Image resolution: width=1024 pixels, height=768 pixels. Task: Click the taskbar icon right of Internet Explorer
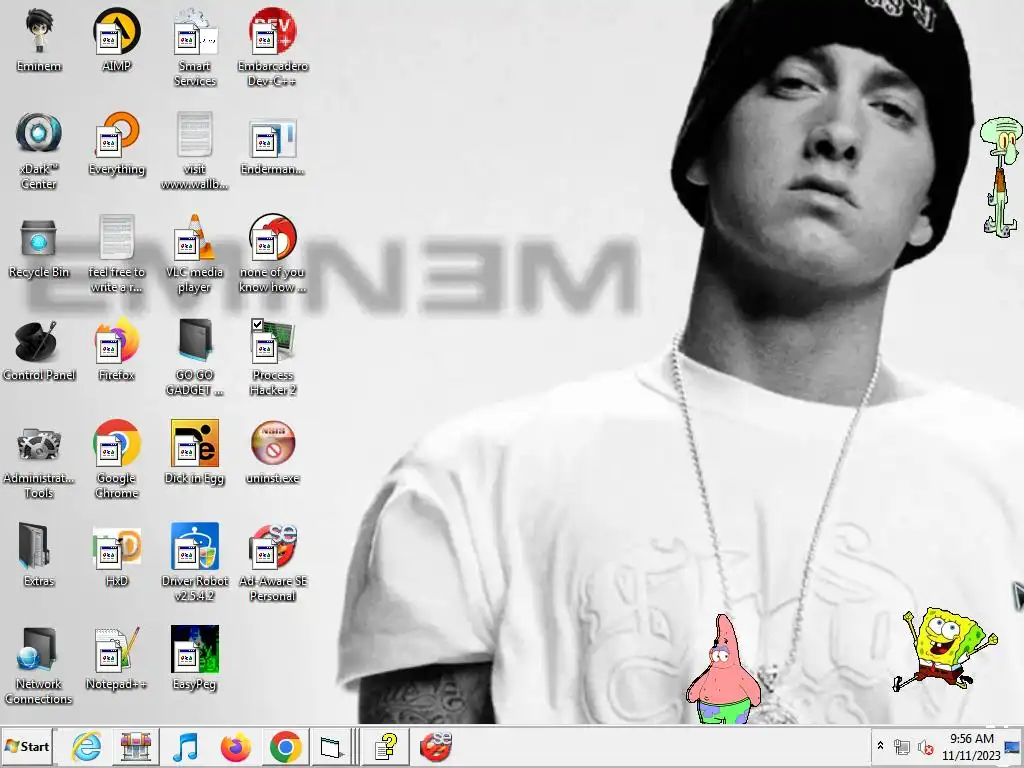click(x=136, y=746)
